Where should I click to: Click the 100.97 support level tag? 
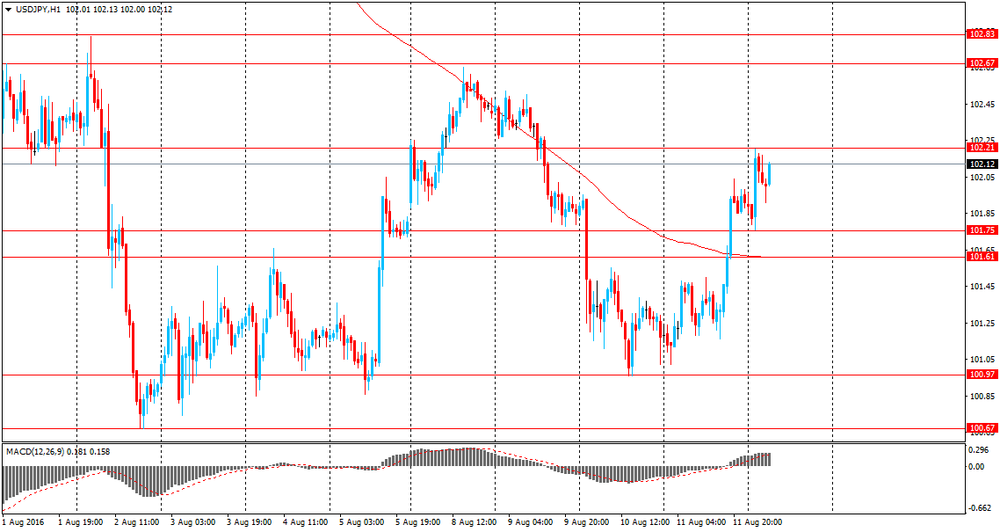[982, 374]
